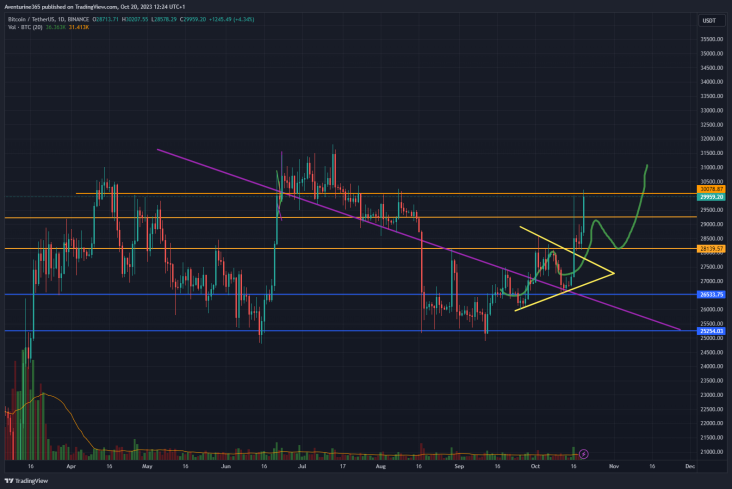This screenshot has width=732, height=489.
Task: Click the Oct label on time axis
Action: click(535, 466)
